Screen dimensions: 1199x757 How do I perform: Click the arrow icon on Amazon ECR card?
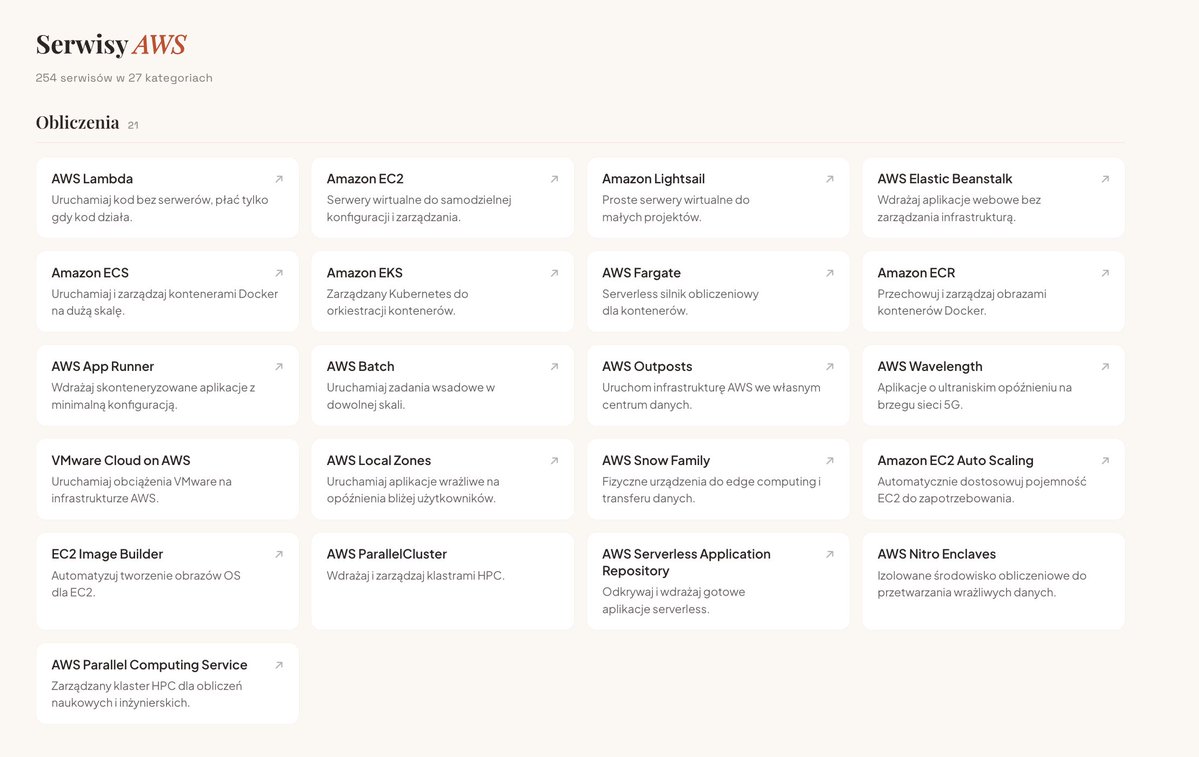tap(1105, 273)
